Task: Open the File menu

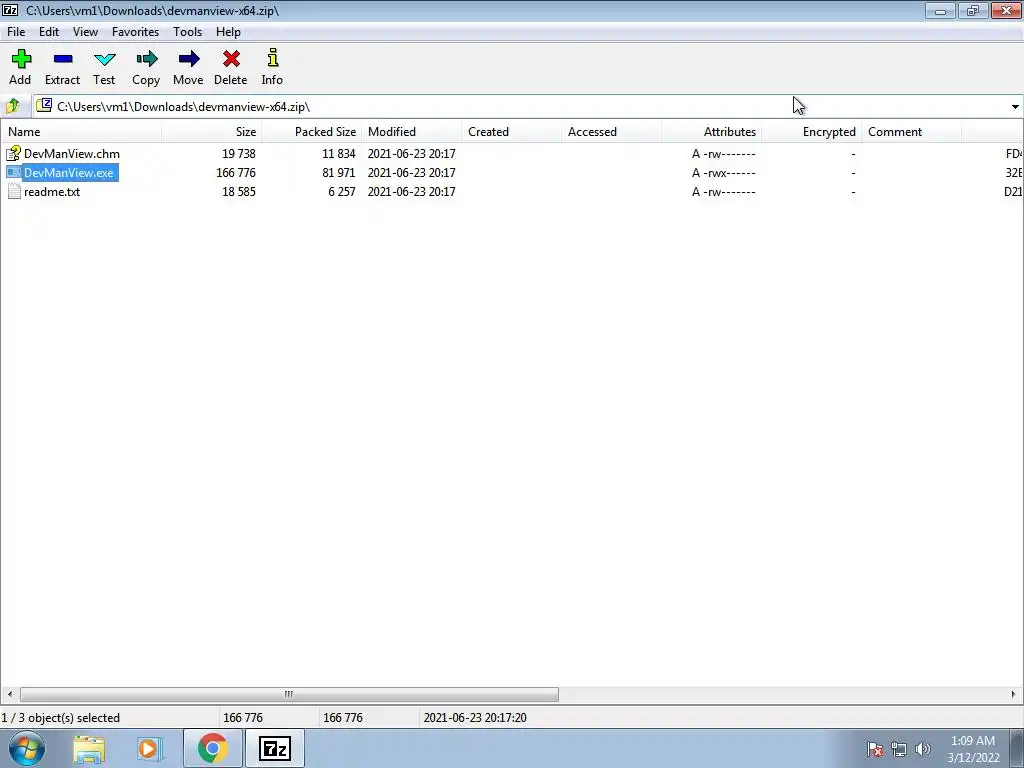Action: coord(16,31)
